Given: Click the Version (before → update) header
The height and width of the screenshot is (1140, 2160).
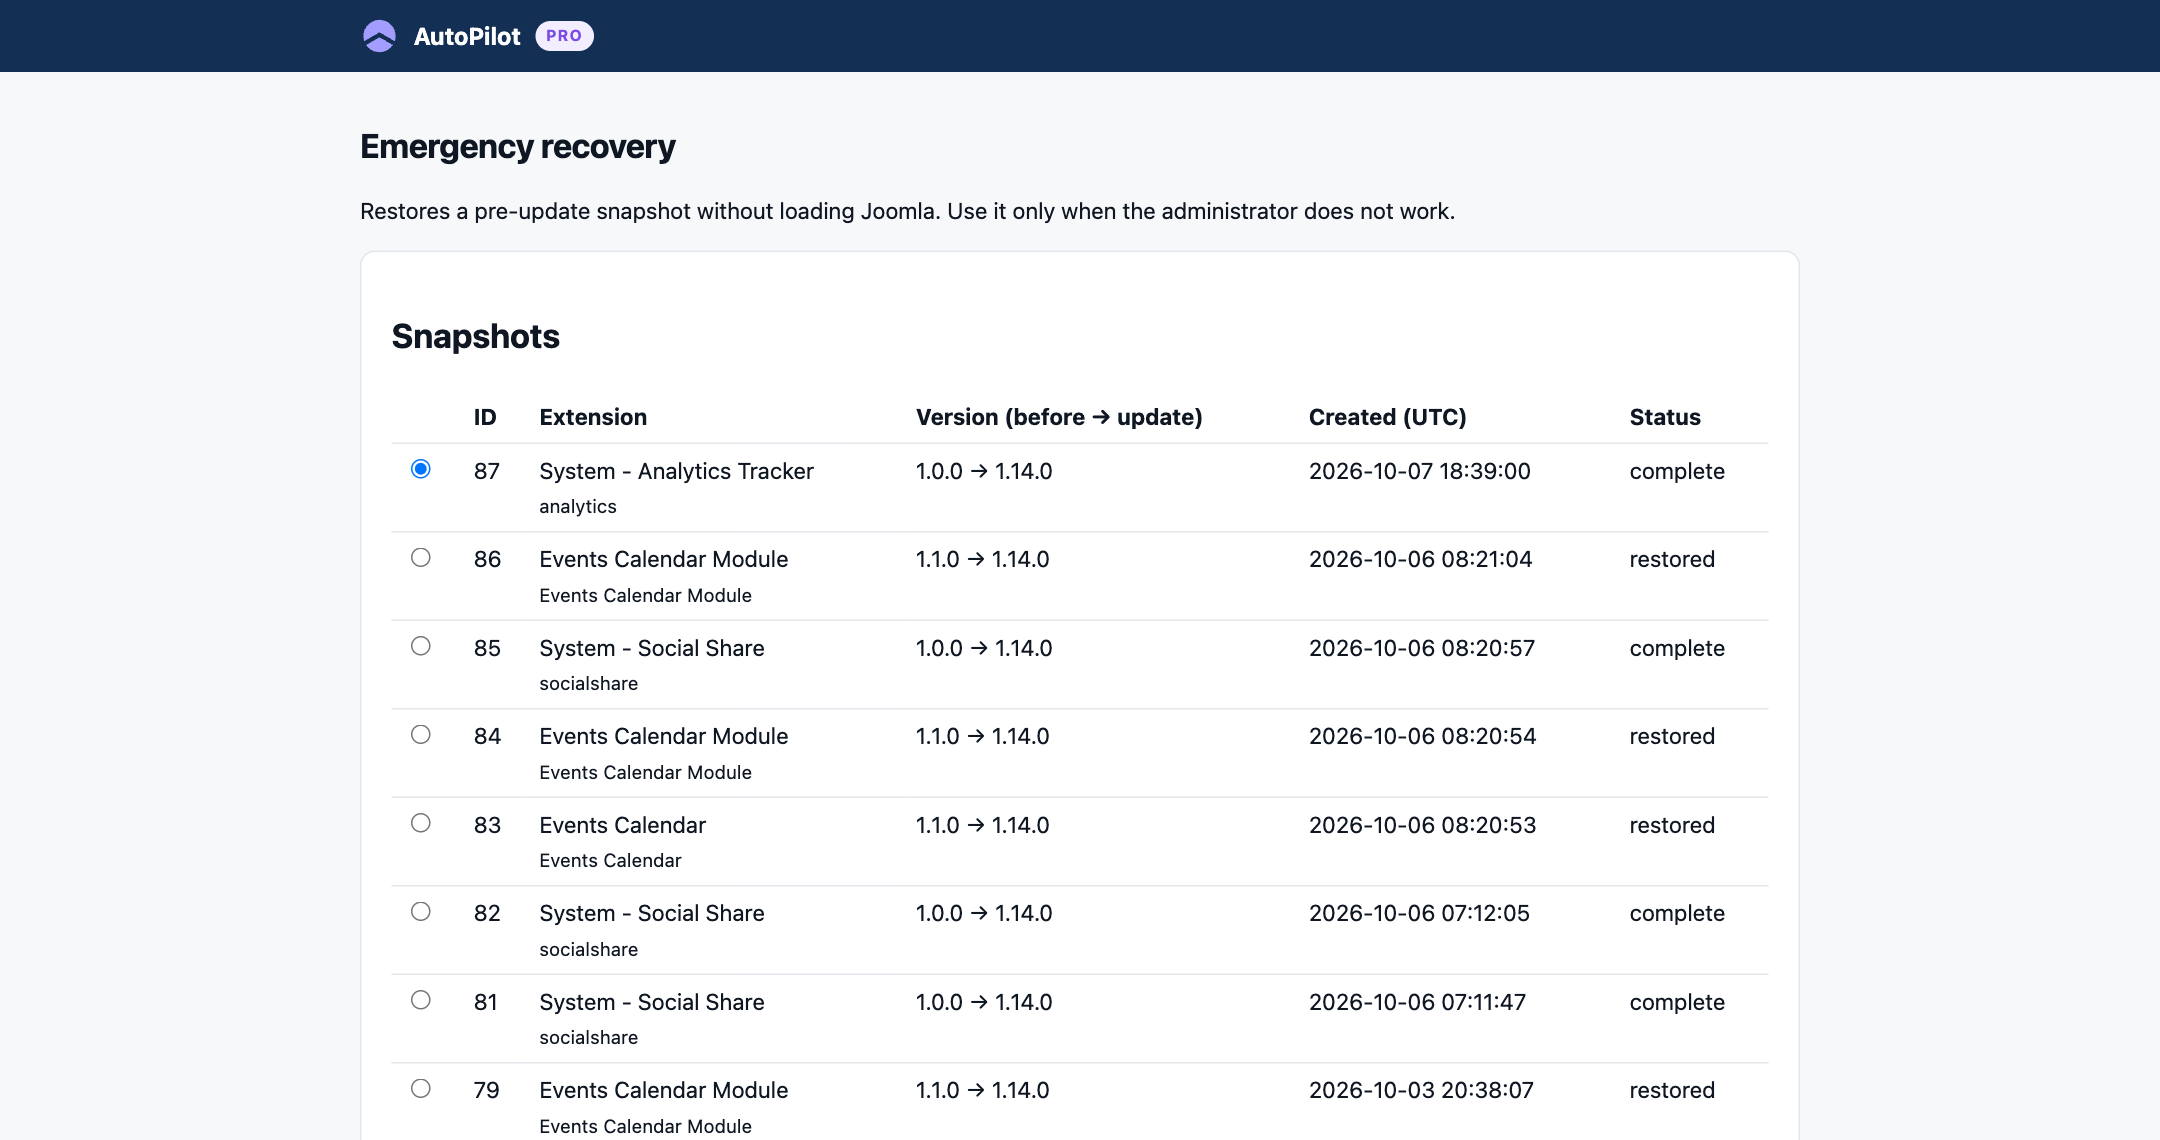Looking at the screenshot, I should 1059,417.
